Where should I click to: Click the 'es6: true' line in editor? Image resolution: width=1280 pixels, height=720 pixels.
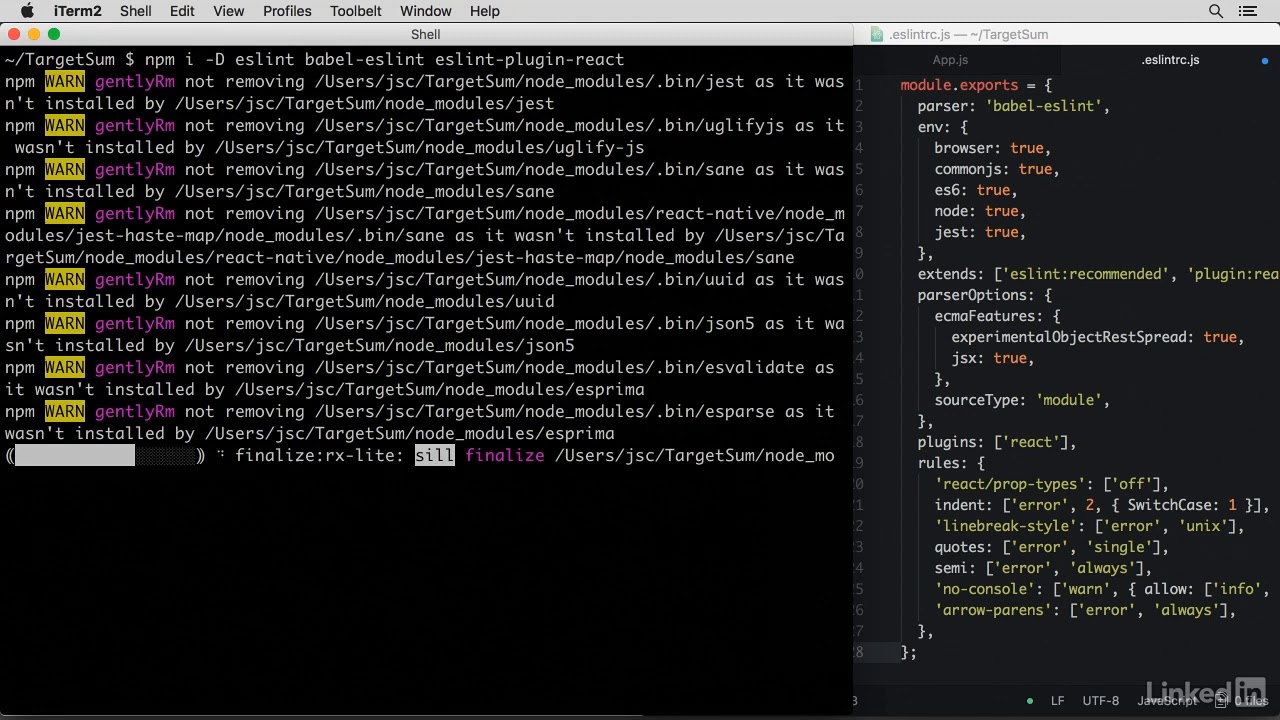[975, 190]
